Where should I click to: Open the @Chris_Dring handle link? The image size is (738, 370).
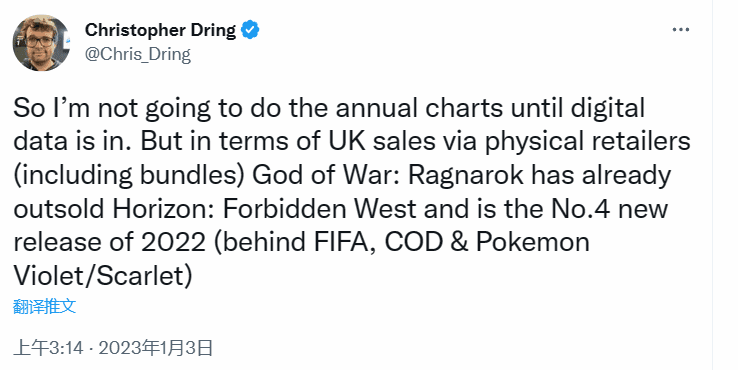pos(137,55)
